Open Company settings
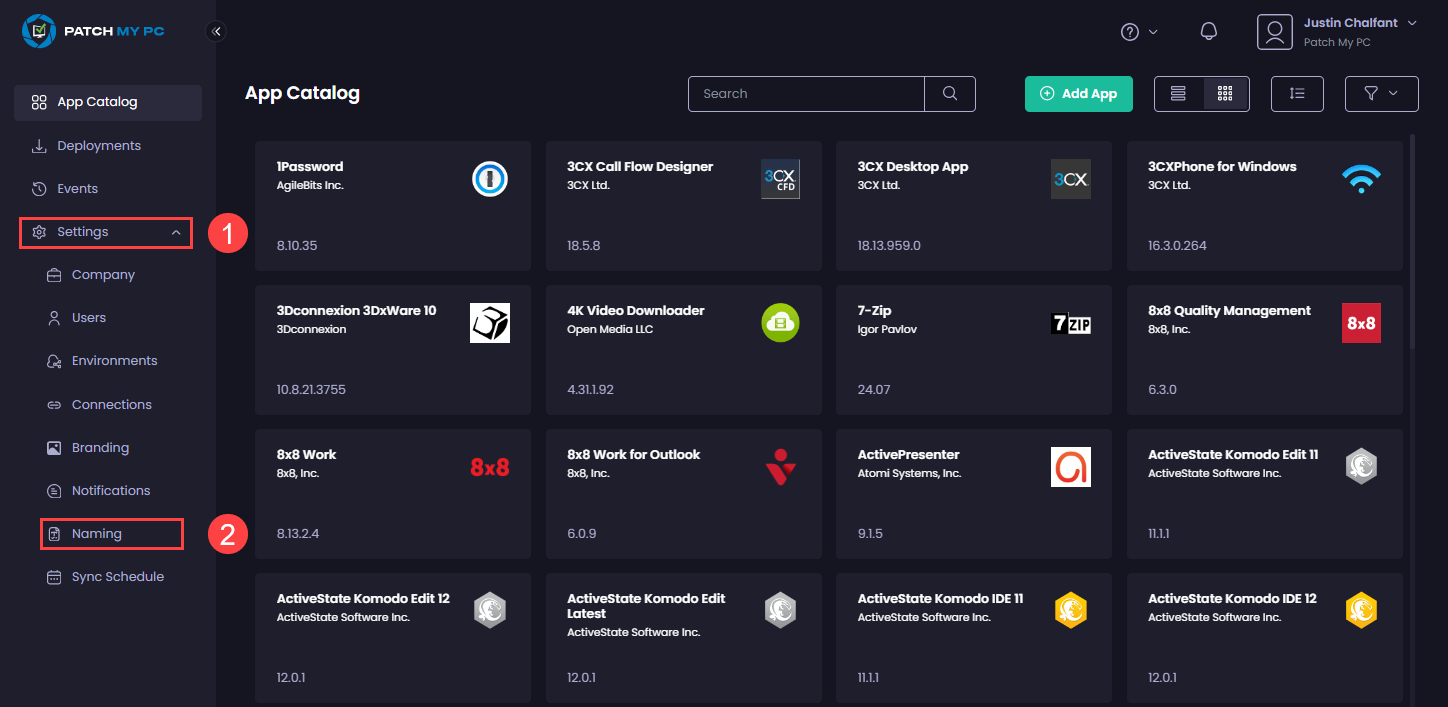The height and width of the screenshot is (707, 1448). click(x=103, y=275)
